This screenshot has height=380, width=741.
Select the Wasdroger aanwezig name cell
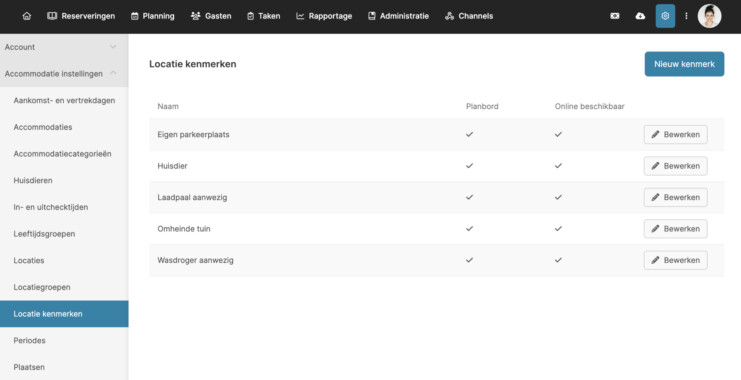pos(195,260)
